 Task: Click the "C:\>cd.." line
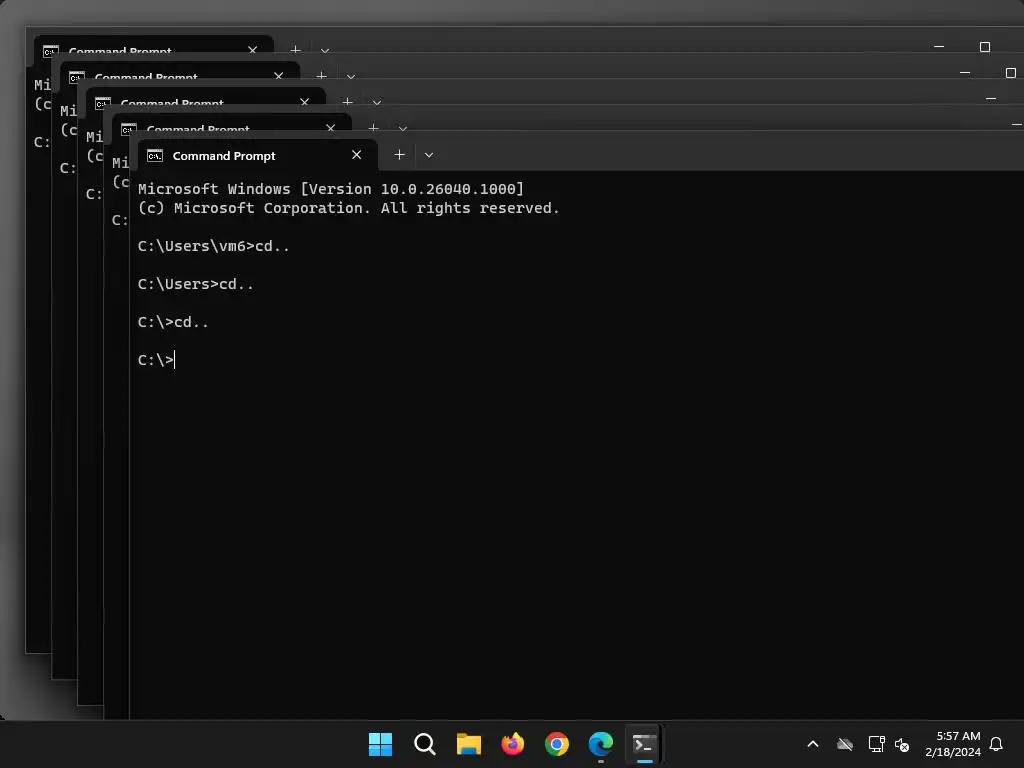pos(173,322)
